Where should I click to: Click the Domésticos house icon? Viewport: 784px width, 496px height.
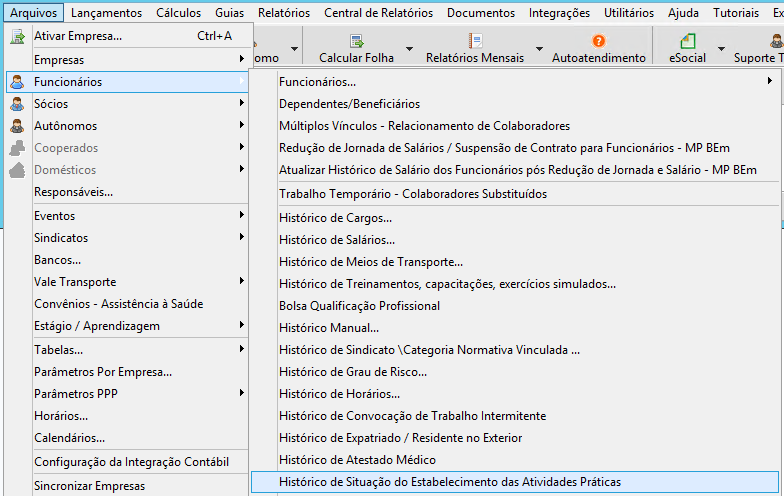[x=17, y=170]
